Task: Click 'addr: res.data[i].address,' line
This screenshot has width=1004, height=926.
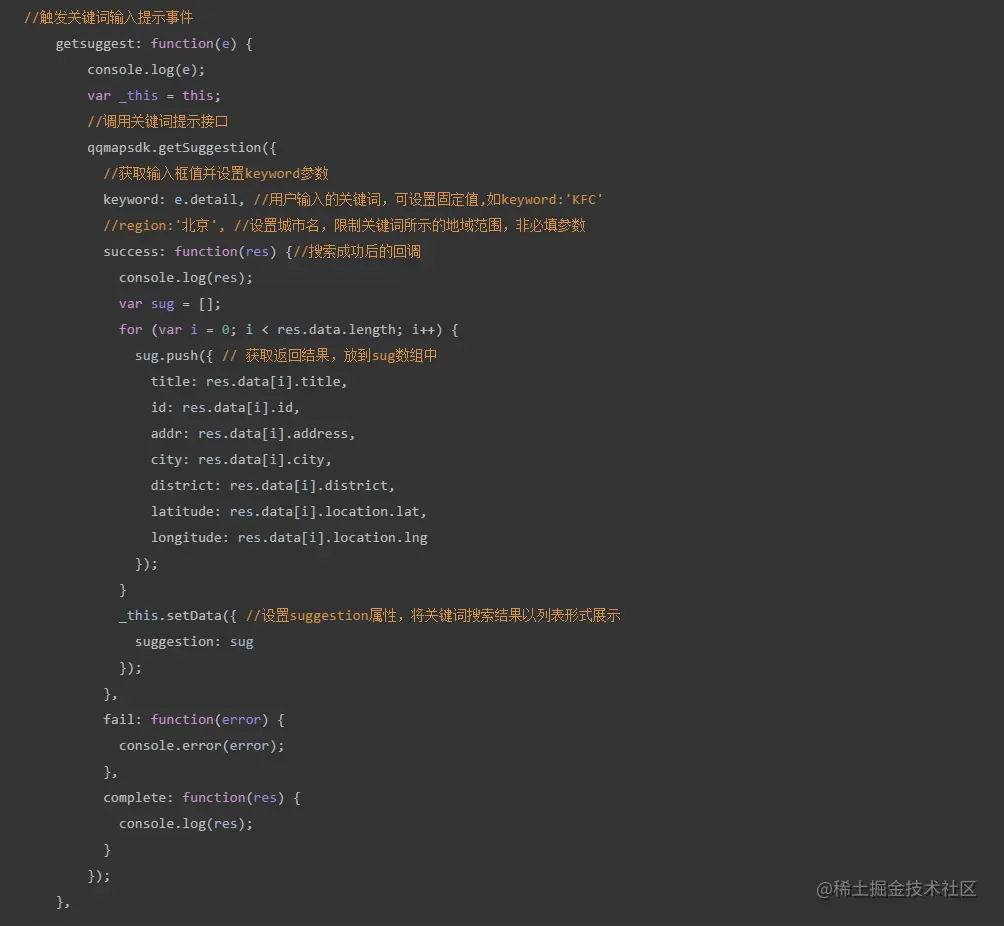Action: (x=253, y=434)
